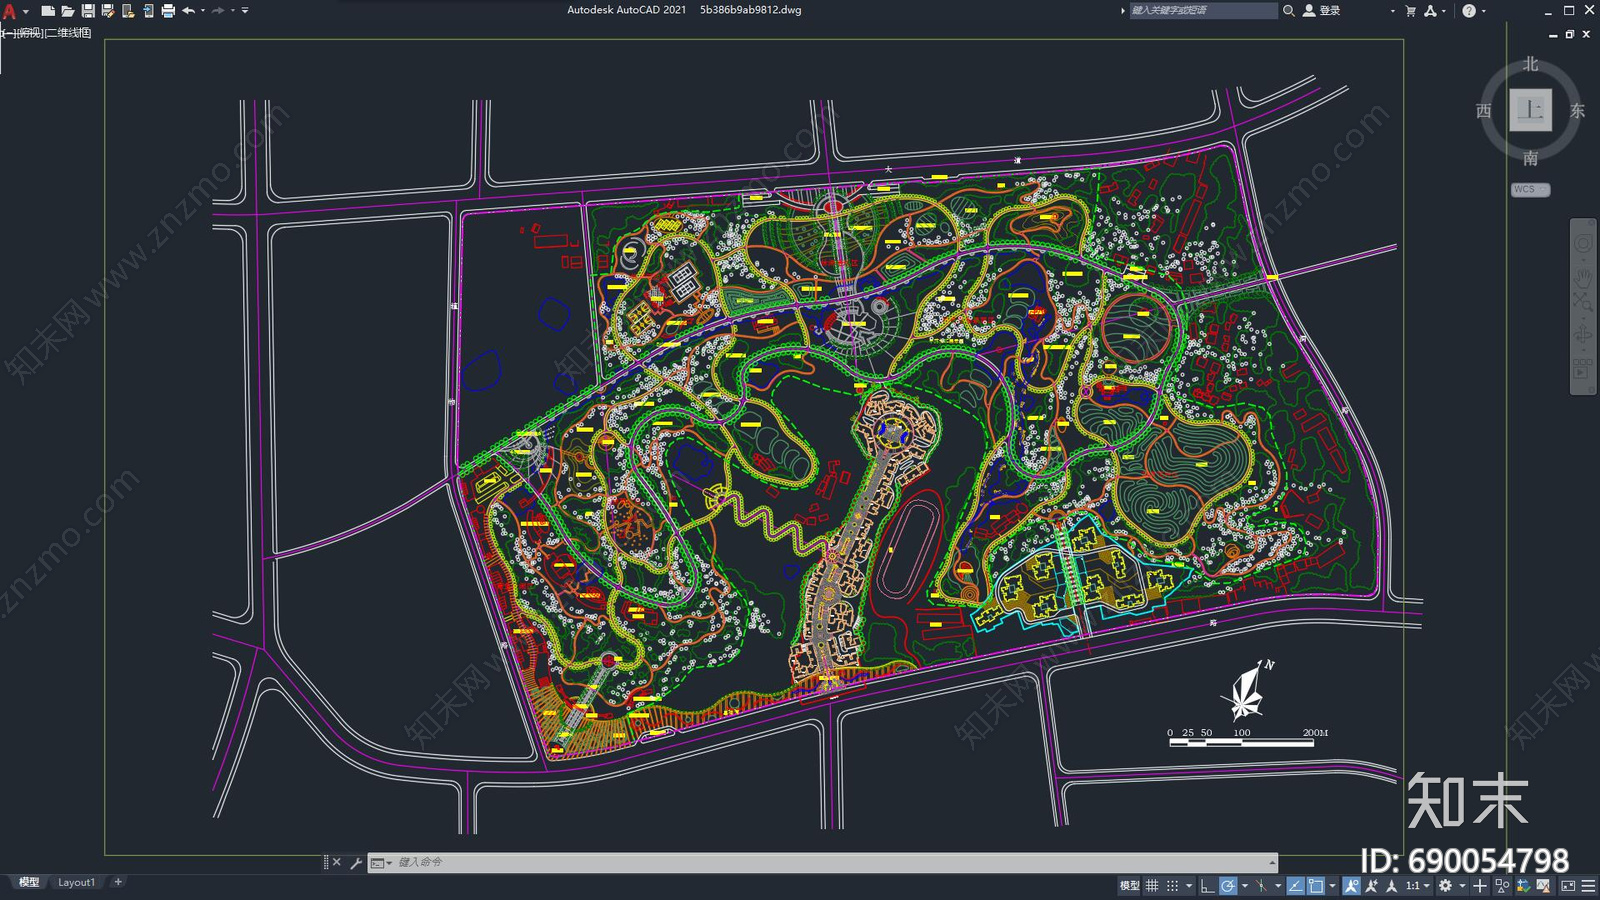Open the Autodesk App Store cart icon
This screenshot has width=1600, height=900.
1410,11
